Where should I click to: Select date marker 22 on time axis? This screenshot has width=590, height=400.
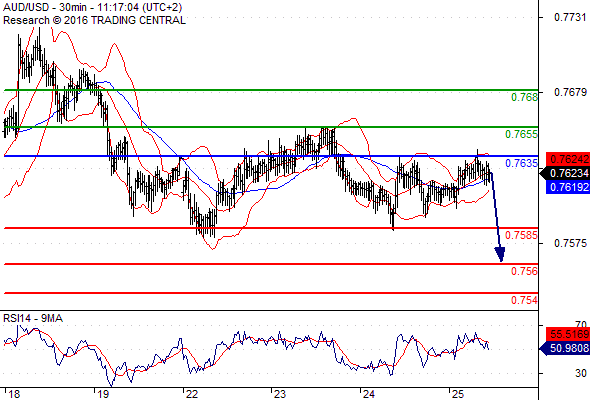click(x=192, y=394)
